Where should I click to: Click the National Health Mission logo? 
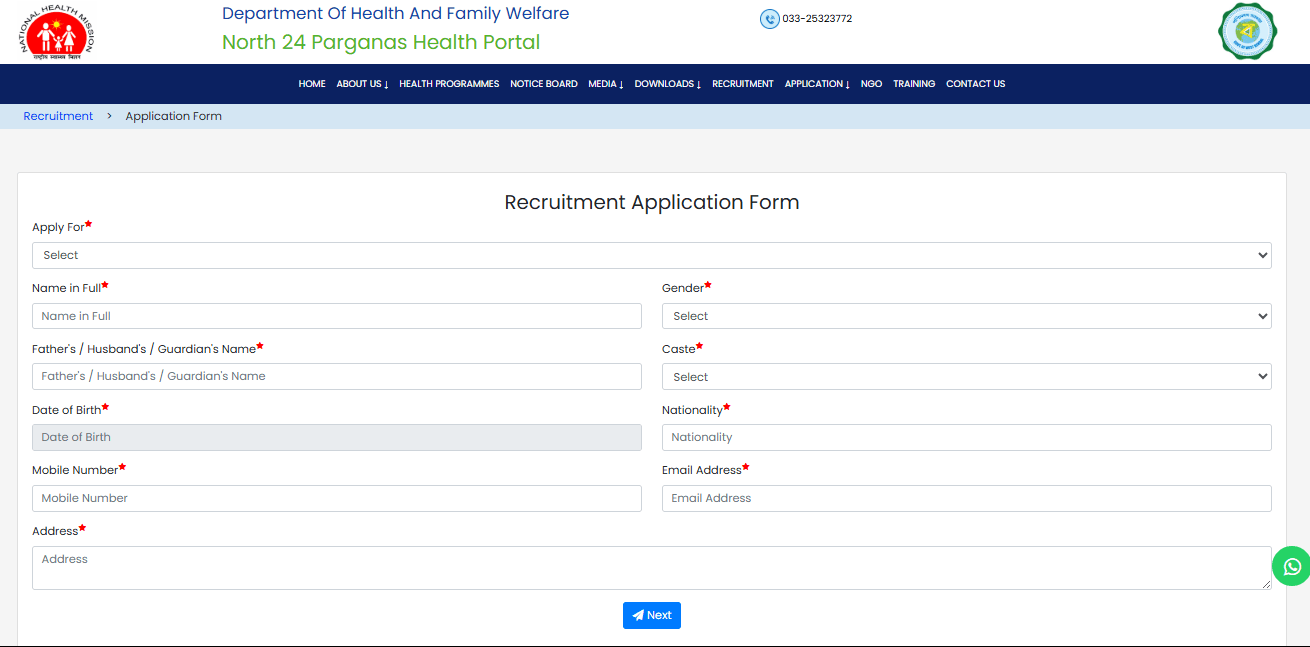pyautogui.click(x=57, y=33)
